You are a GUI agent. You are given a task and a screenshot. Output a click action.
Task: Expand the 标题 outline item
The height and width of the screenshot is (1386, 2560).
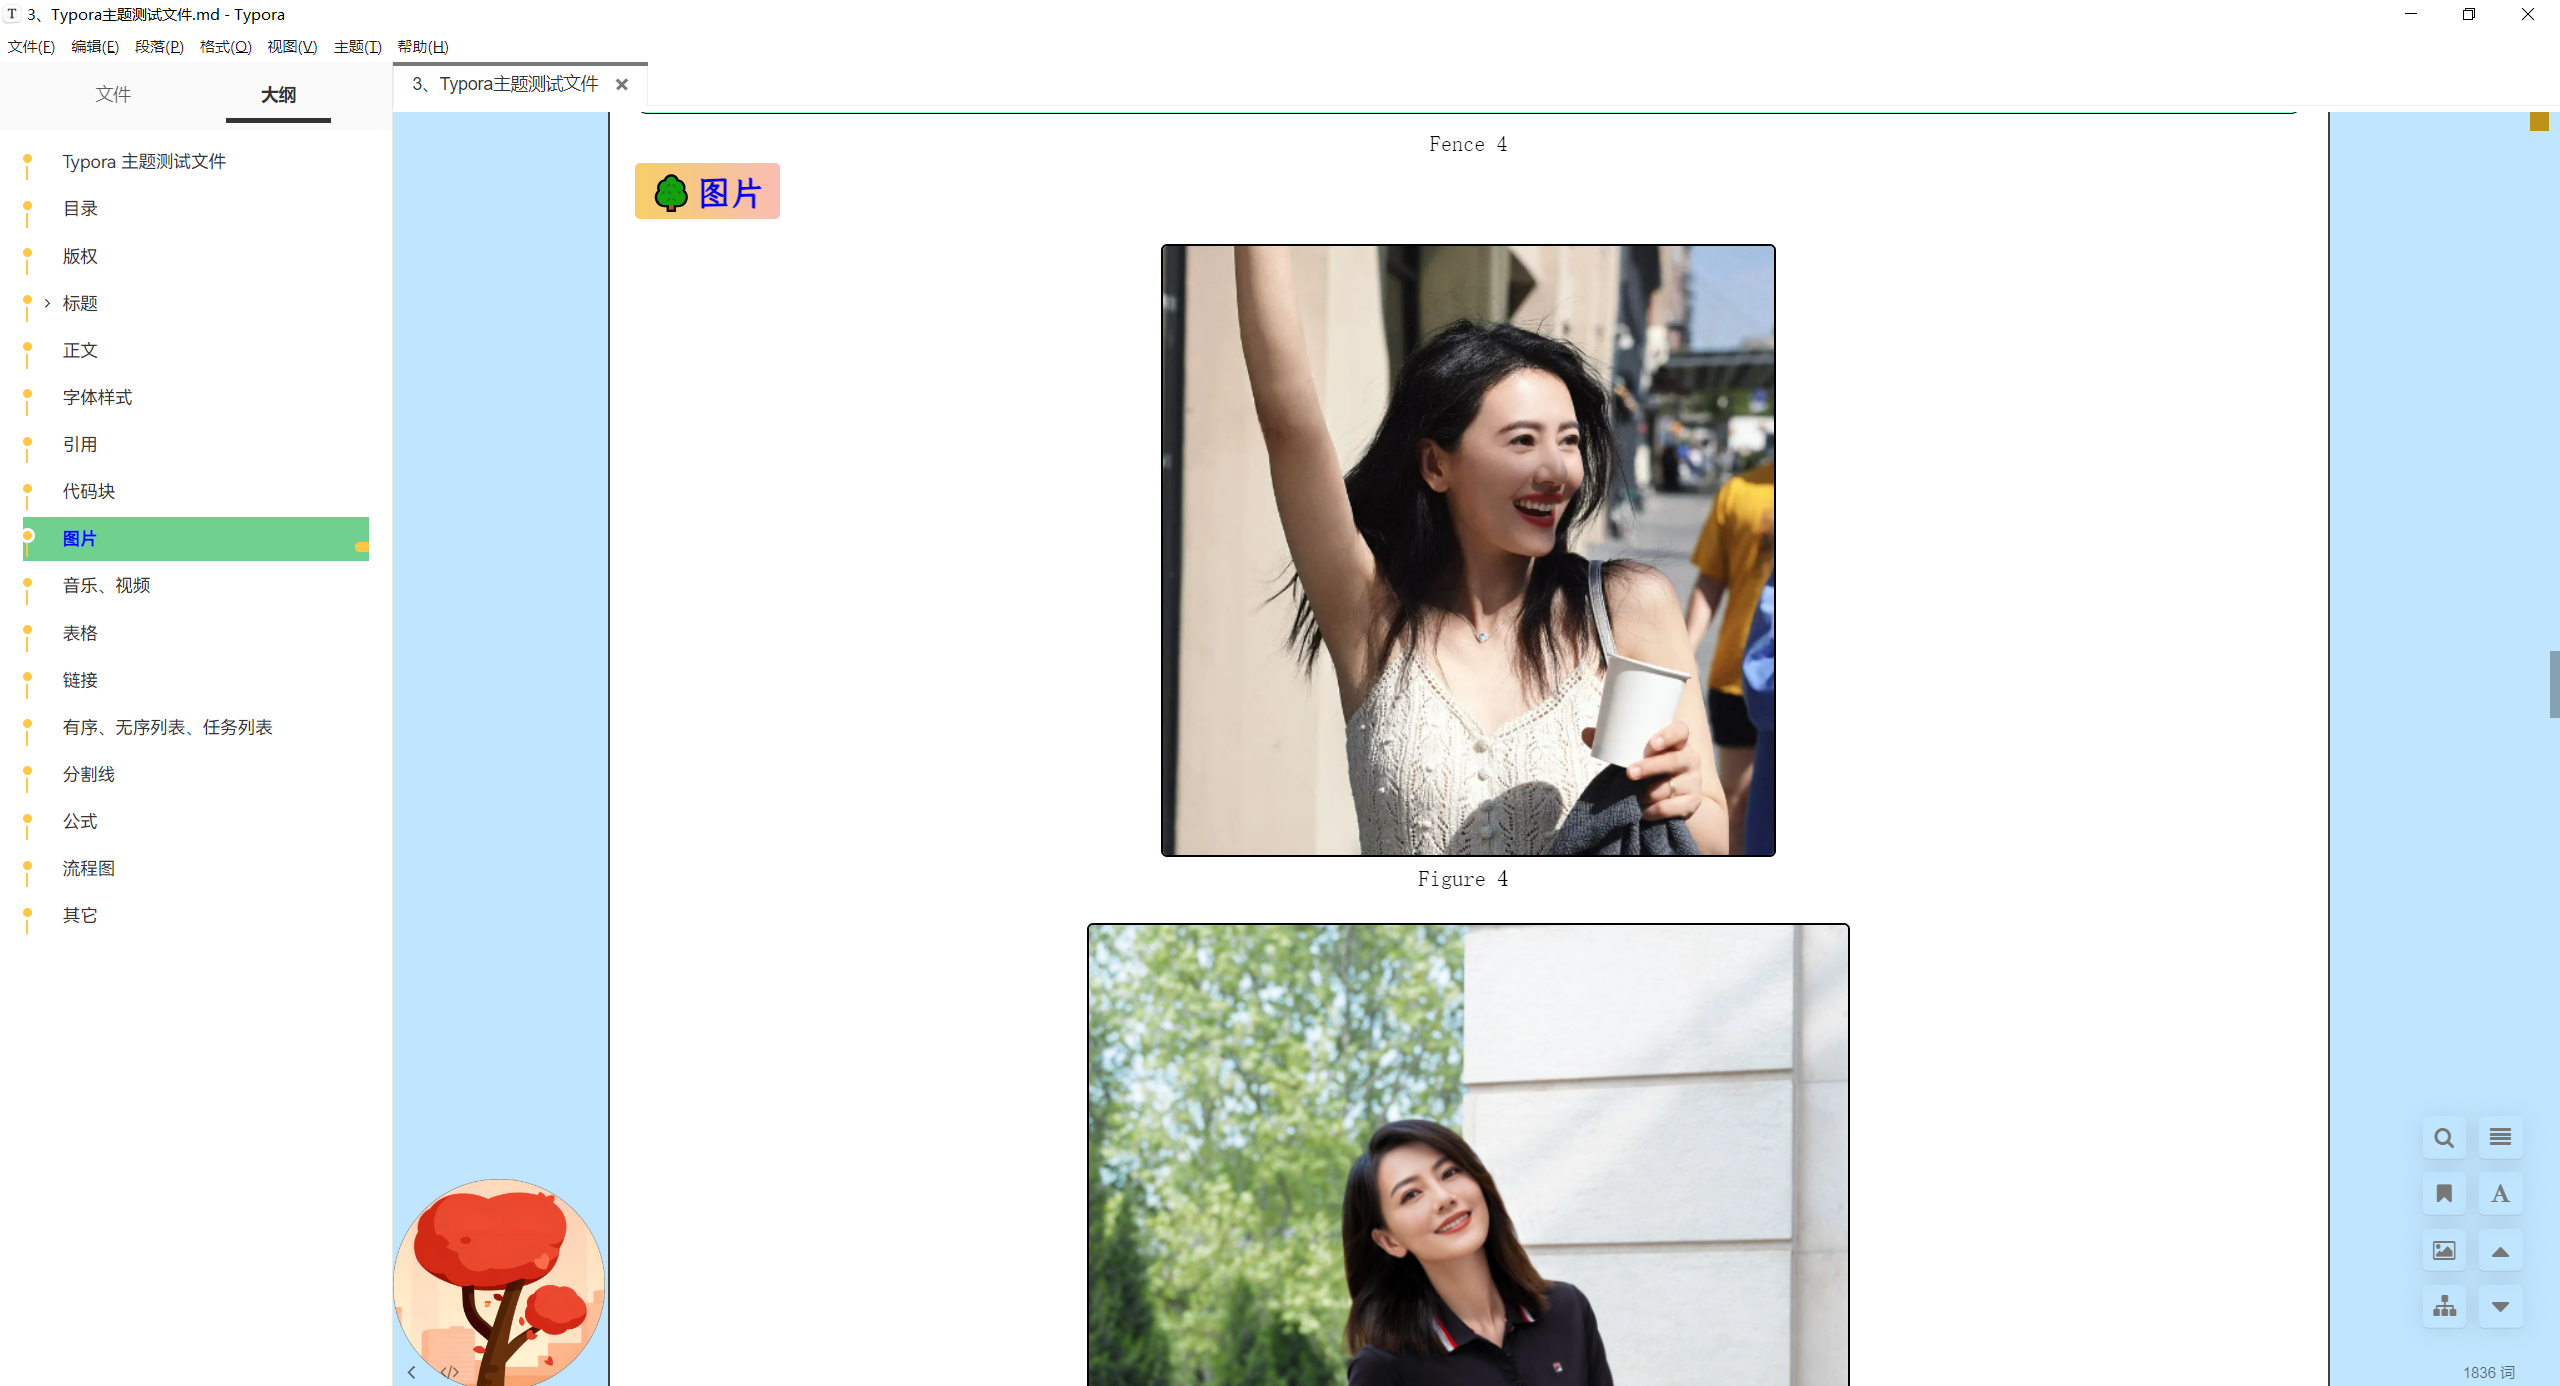click(x=47, y=303)
